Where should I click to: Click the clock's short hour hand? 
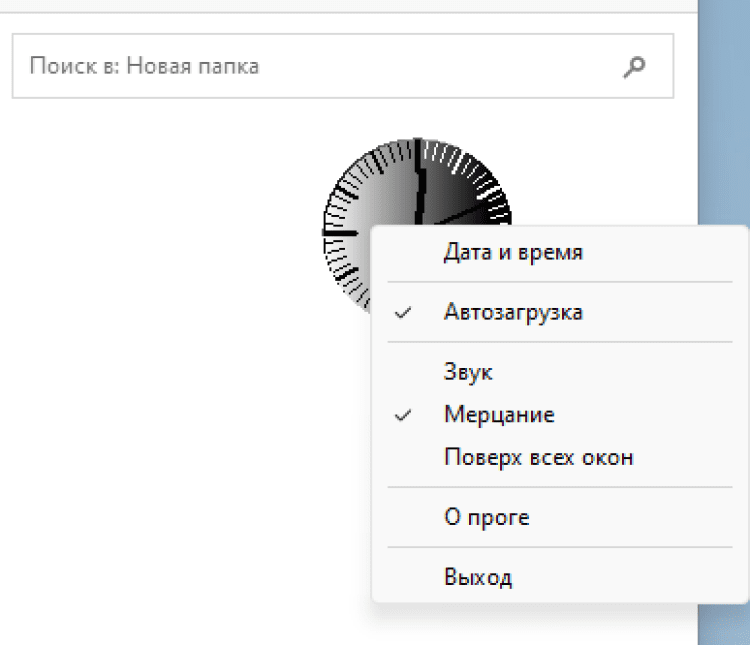[450, 214]
